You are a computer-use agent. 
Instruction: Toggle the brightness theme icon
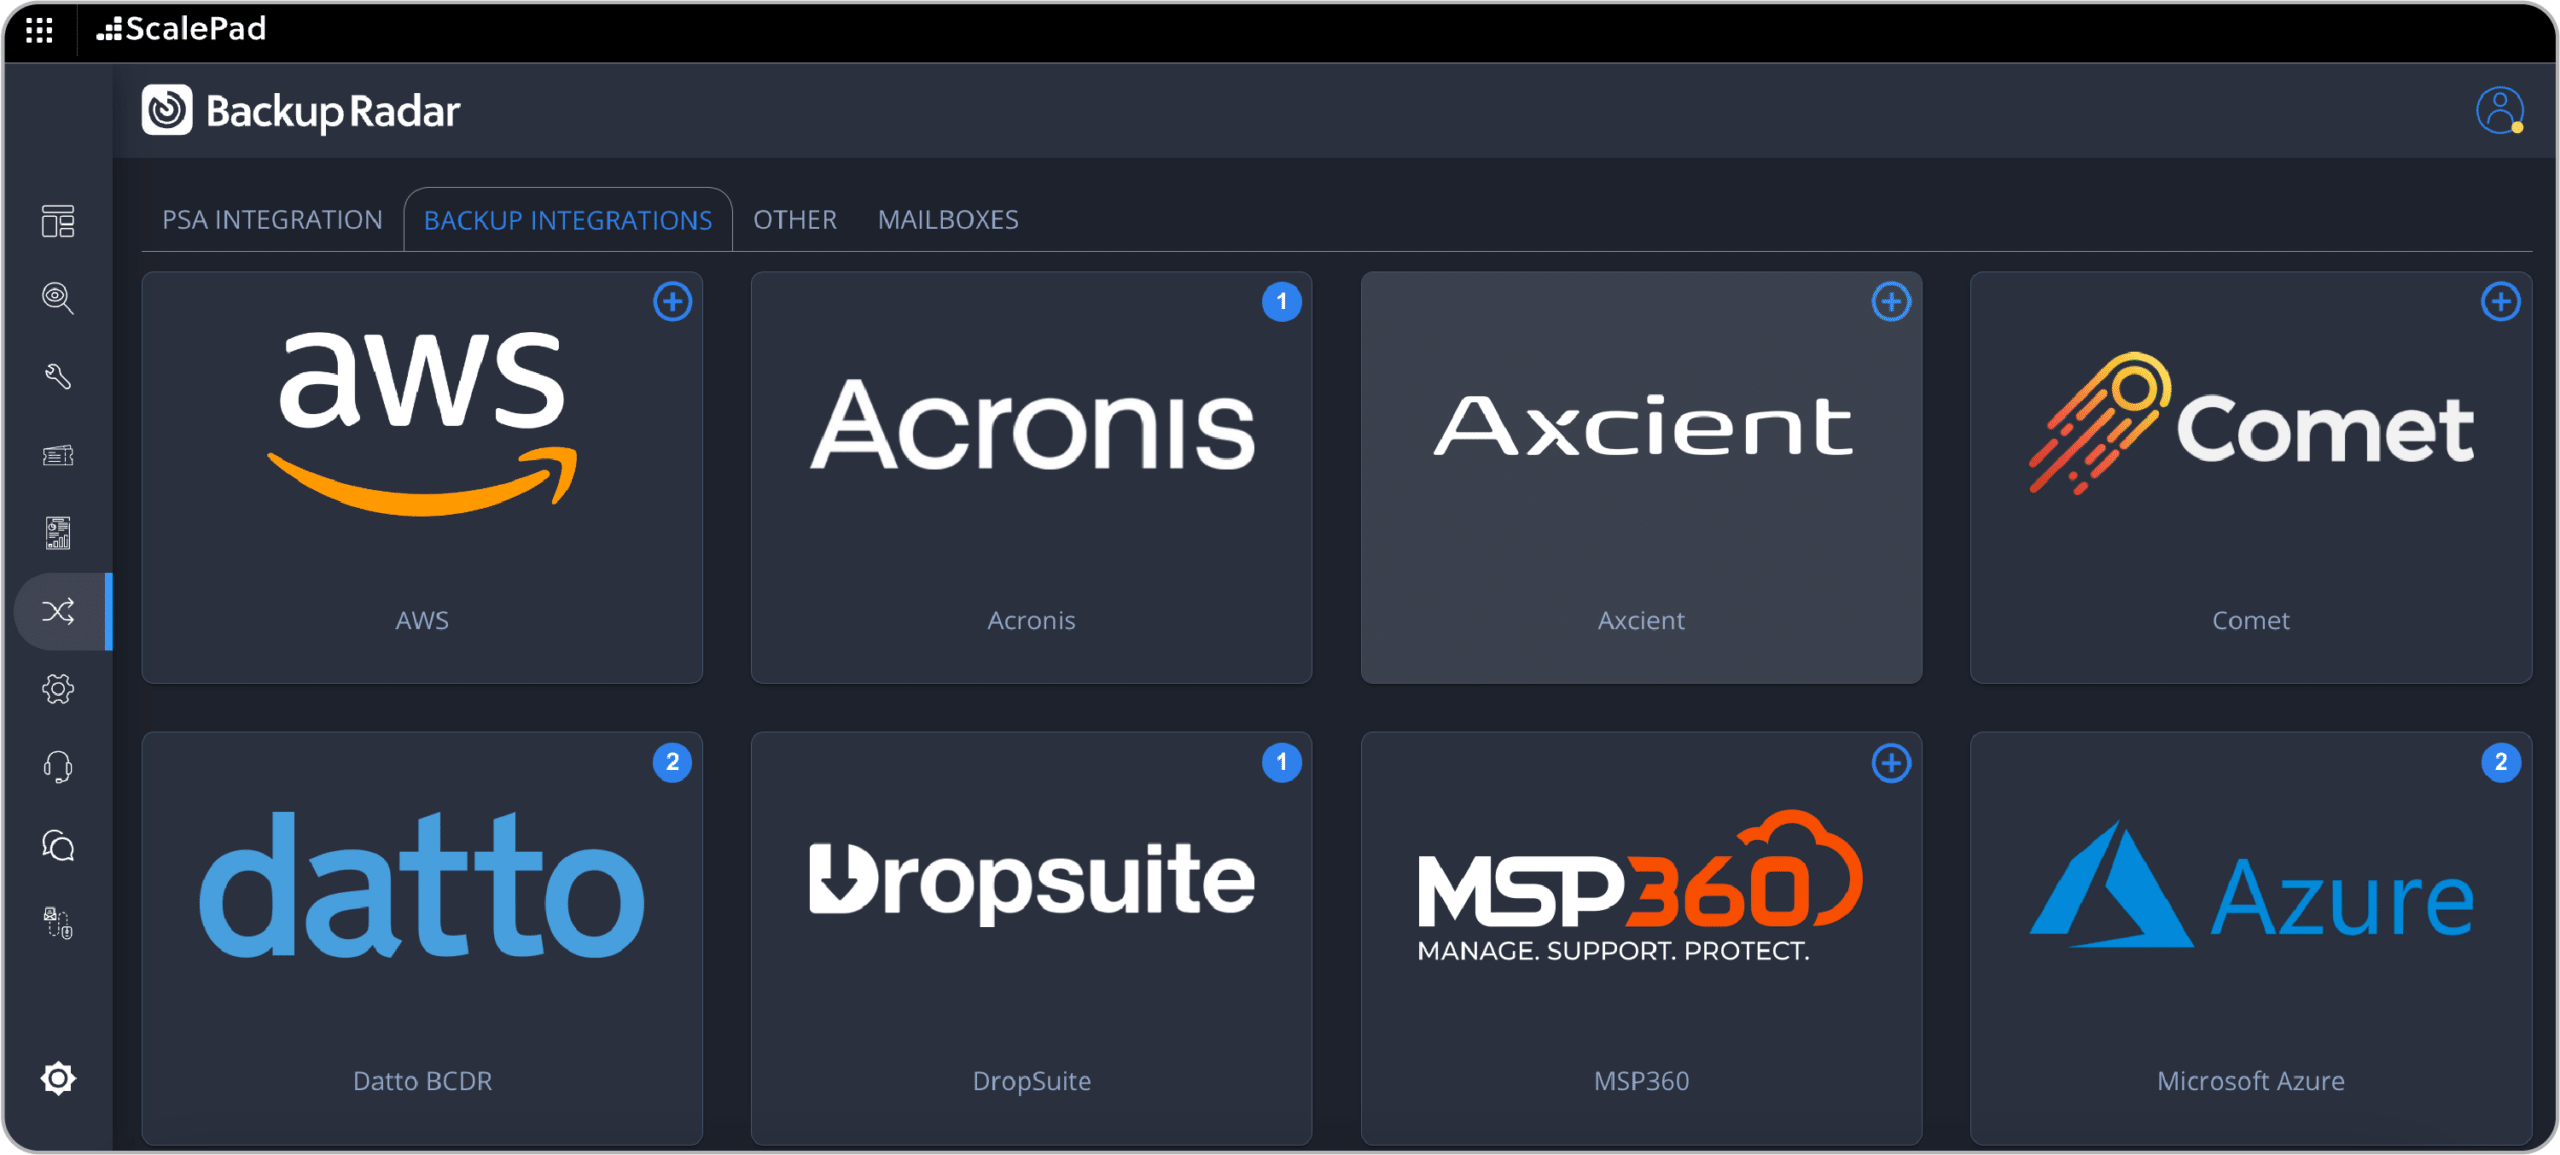pos(58,1078)
